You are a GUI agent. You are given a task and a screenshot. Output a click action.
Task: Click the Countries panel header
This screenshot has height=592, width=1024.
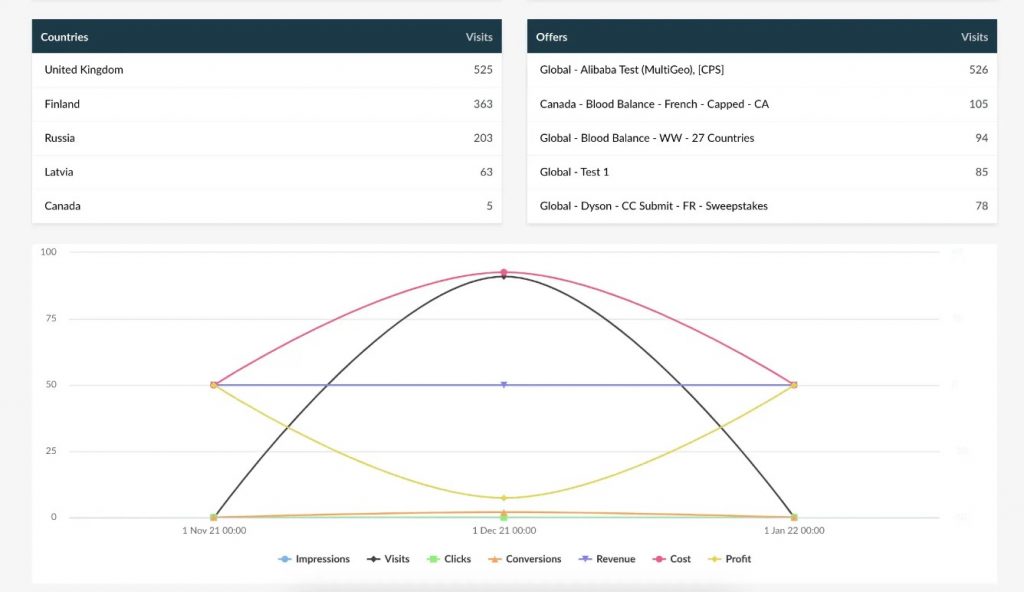click(64, 36)
